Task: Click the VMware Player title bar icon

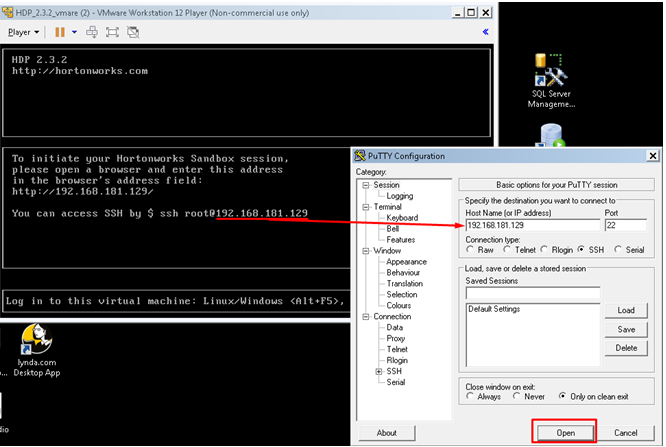Action: tap(7, 12)
